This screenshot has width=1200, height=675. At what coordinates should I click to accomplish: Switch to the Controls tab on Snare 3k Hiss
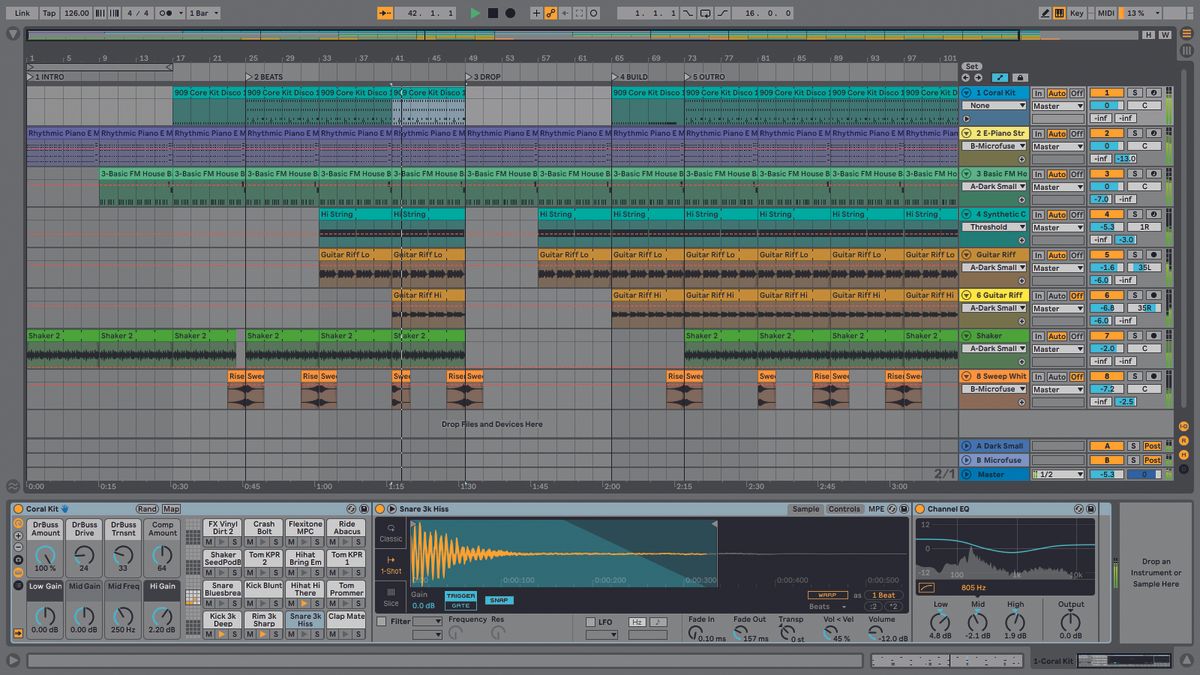click(845, 509)
